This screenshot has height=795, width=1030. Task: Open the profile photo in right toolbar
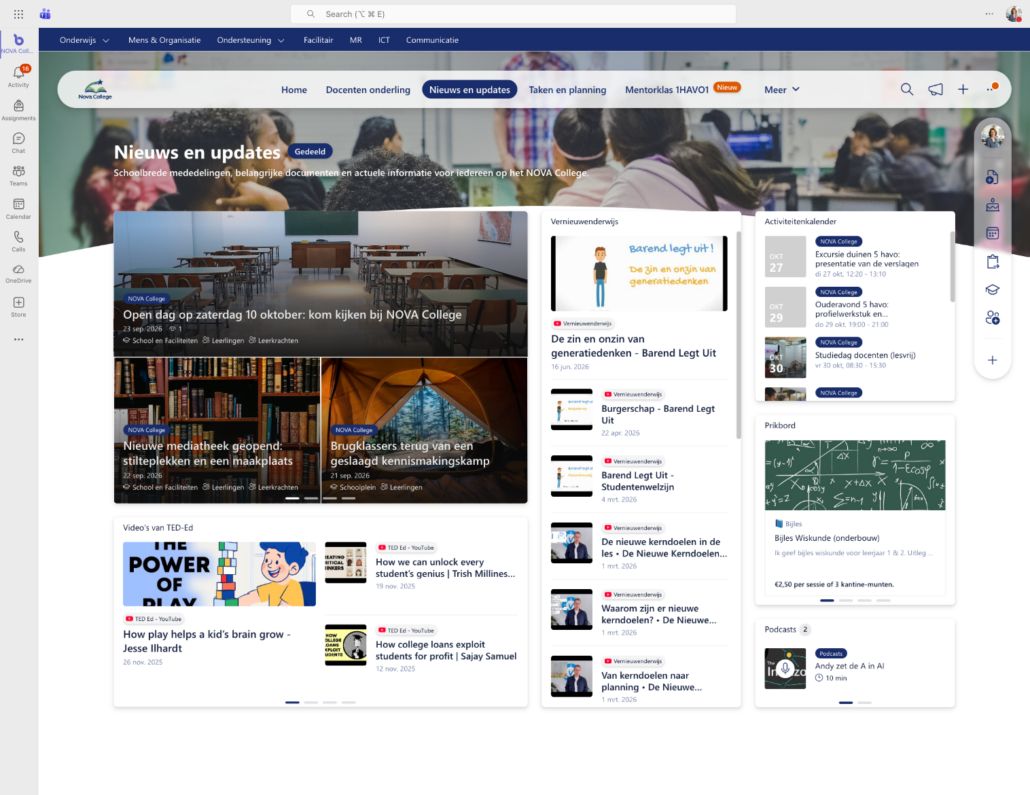pos(993,136)
